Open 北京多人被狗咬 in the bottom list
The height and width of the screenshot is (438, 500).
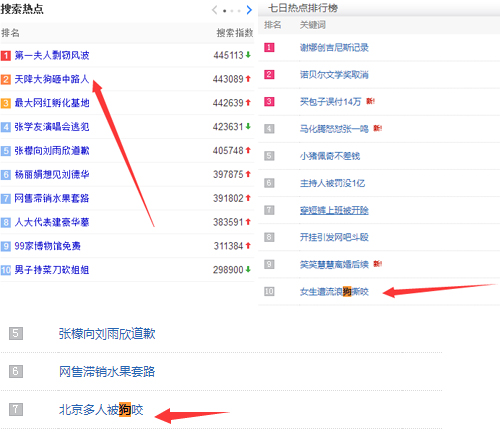pos(101,410)
